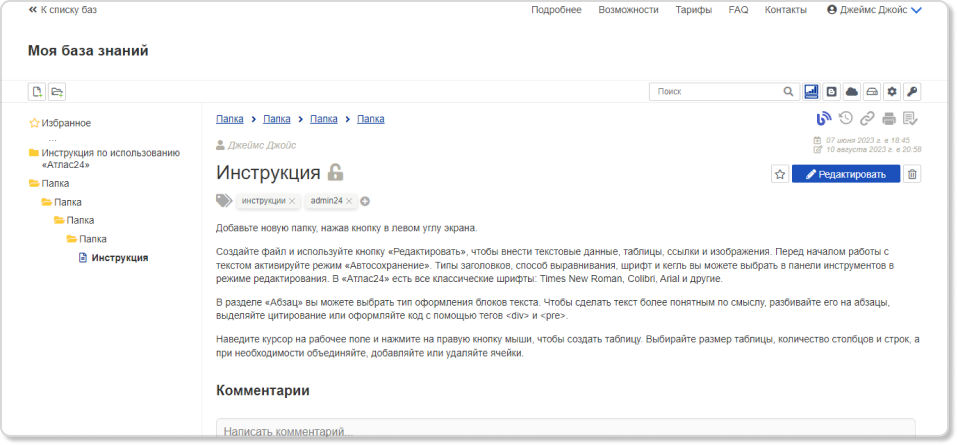Click the инструкции tag label
Image resolution: width=957 pixels, height=445 pixels.
(263, 200)
